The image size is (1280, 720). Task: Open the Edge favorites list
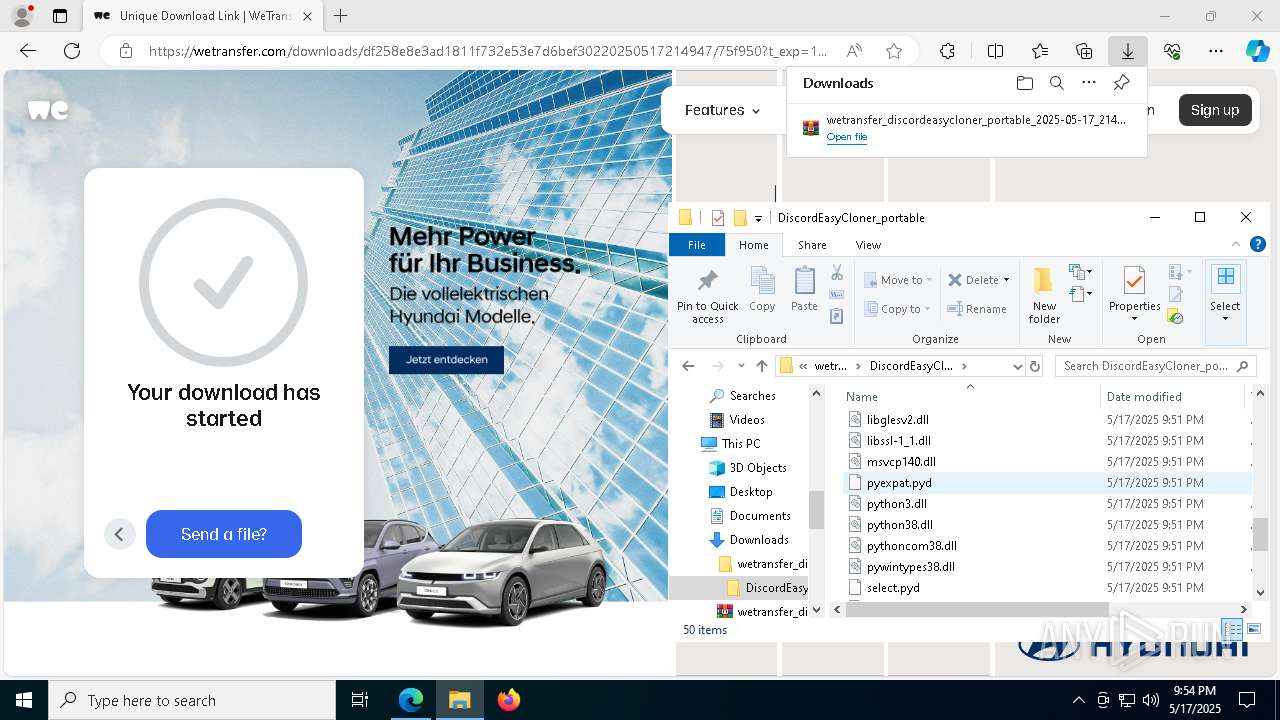click(x=1040, y=51)
